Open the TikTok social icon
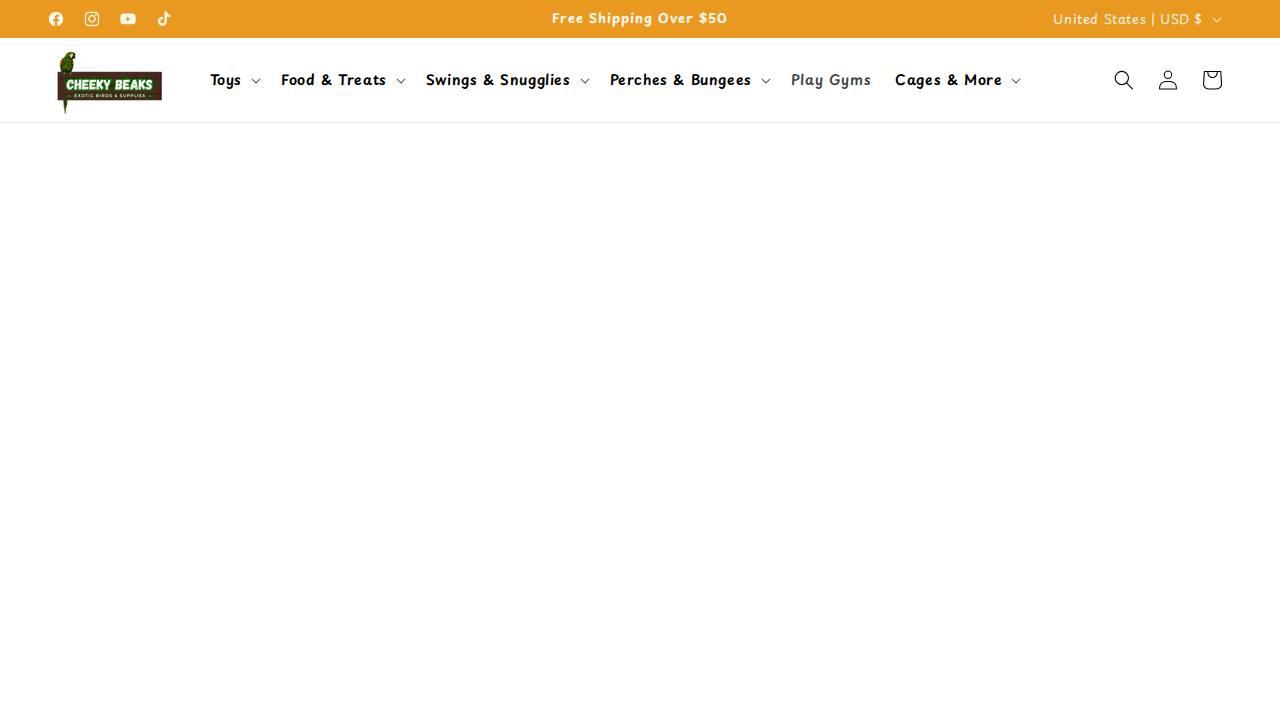Viewport: 1280px width, 720px height. click(x=164, y=18)
